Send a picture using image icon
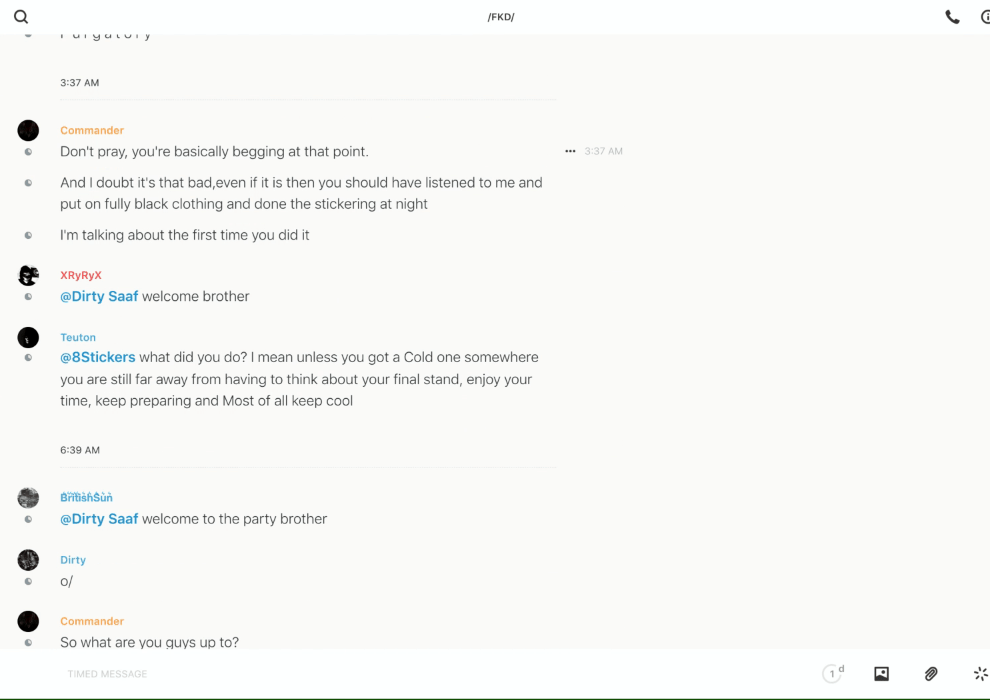Screen dimensions: 990x700 881,674
